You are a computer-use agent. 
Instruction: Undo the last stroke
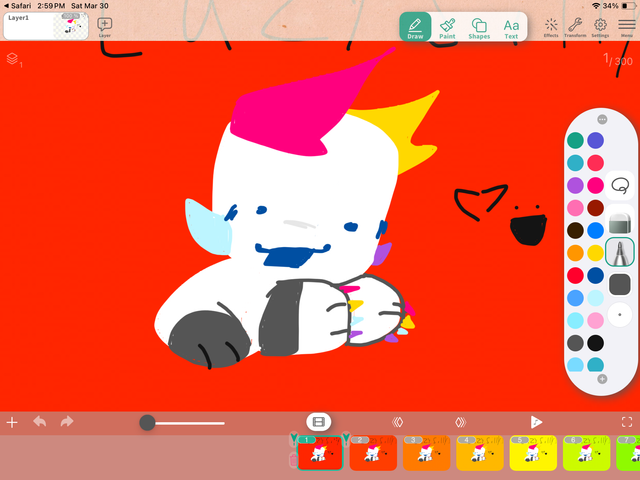40,421
